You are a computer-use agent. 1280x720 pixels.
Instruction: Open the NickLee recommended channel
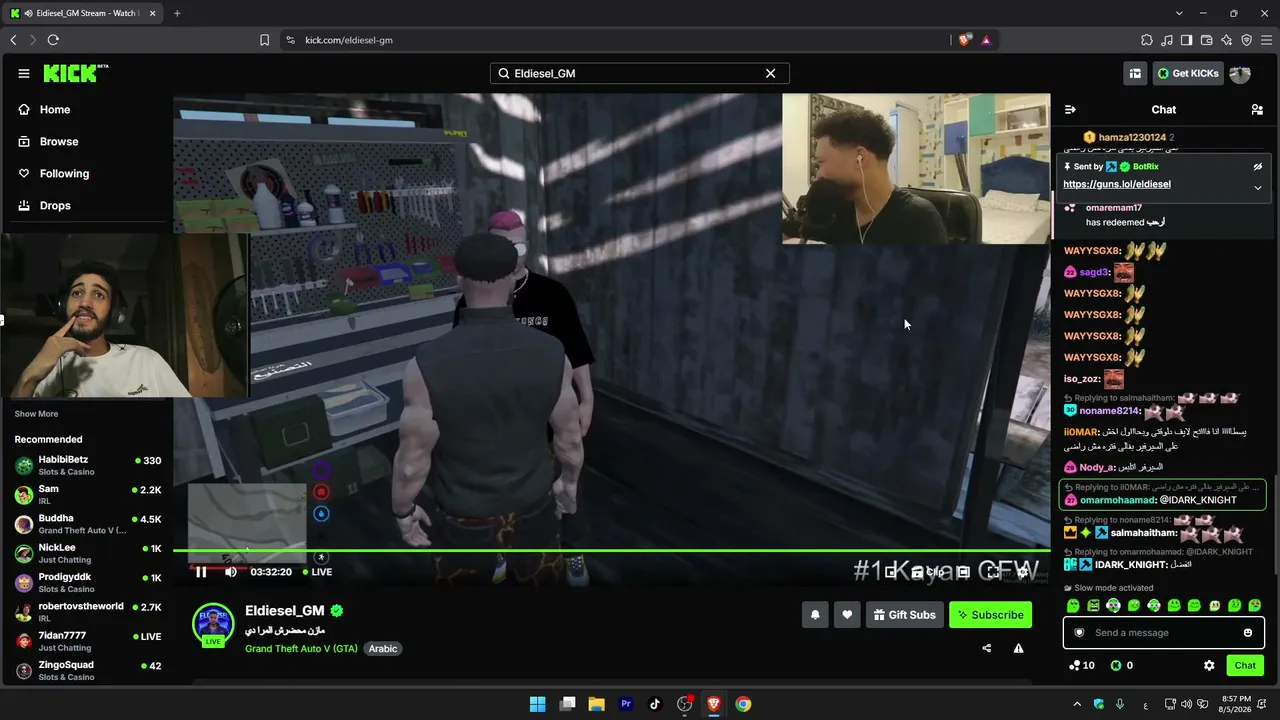coord(88,553)
